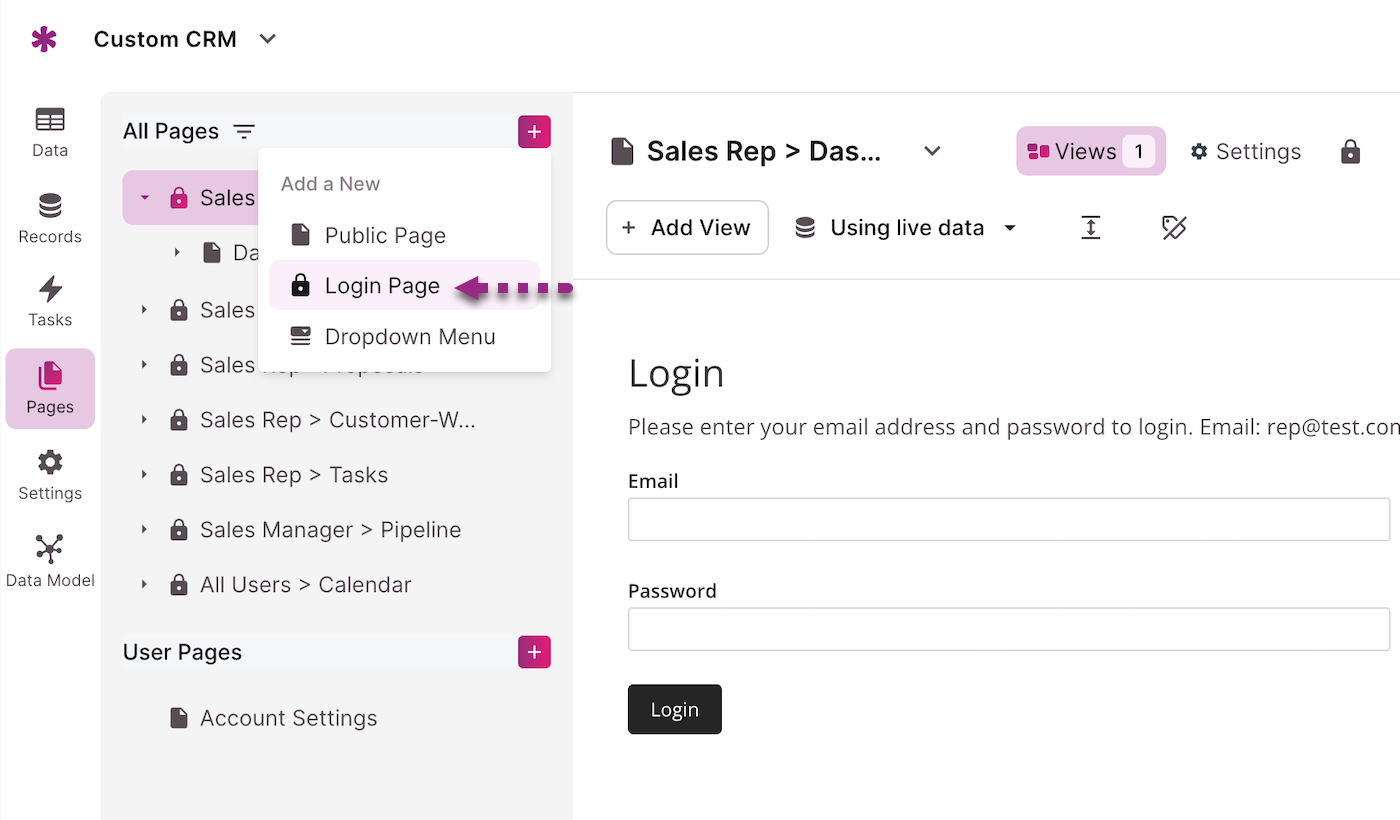Expand the All Users > Calendar page
Viewport: 1400px width, 820px height.
click(144, 585)
